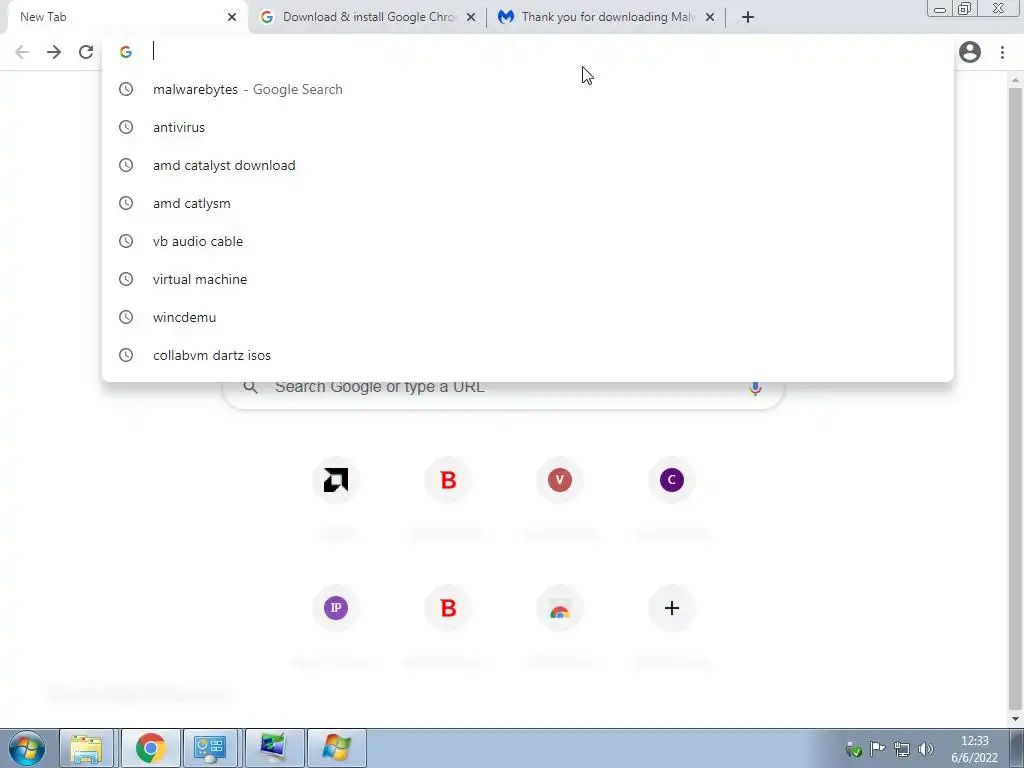Reload the current page
Screen dimensions: 1024x768
point(86,52)
